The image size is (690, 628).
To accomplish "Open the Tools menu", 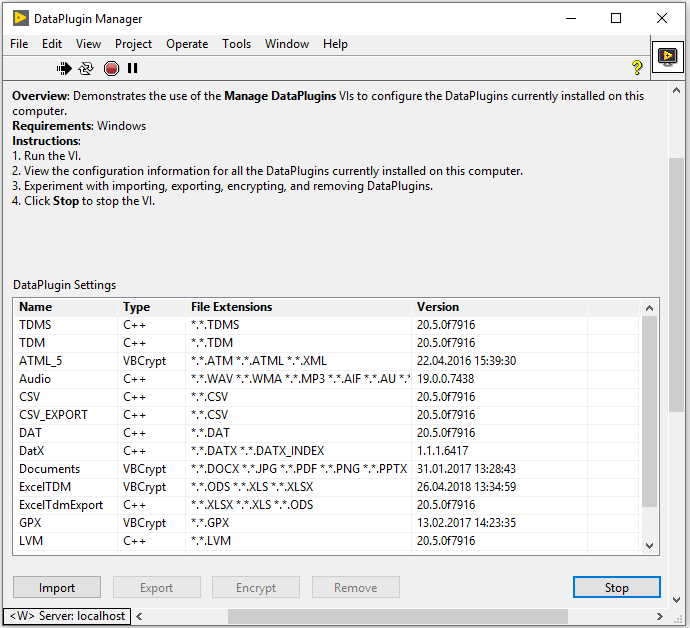I will point(236,44).
